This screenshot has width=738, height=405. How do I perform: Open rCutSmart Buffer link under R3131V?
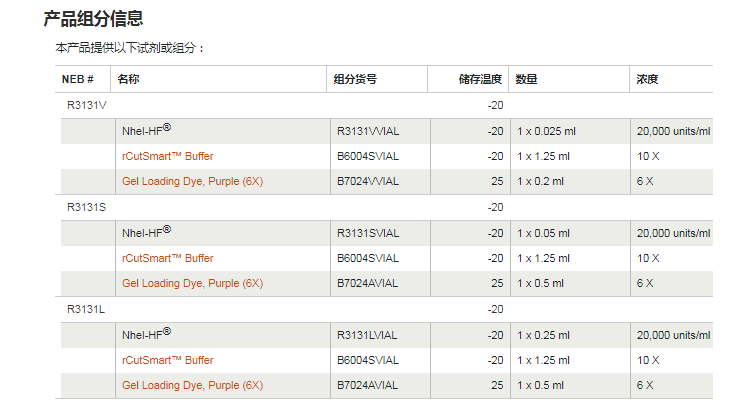(x=168, y=156)
